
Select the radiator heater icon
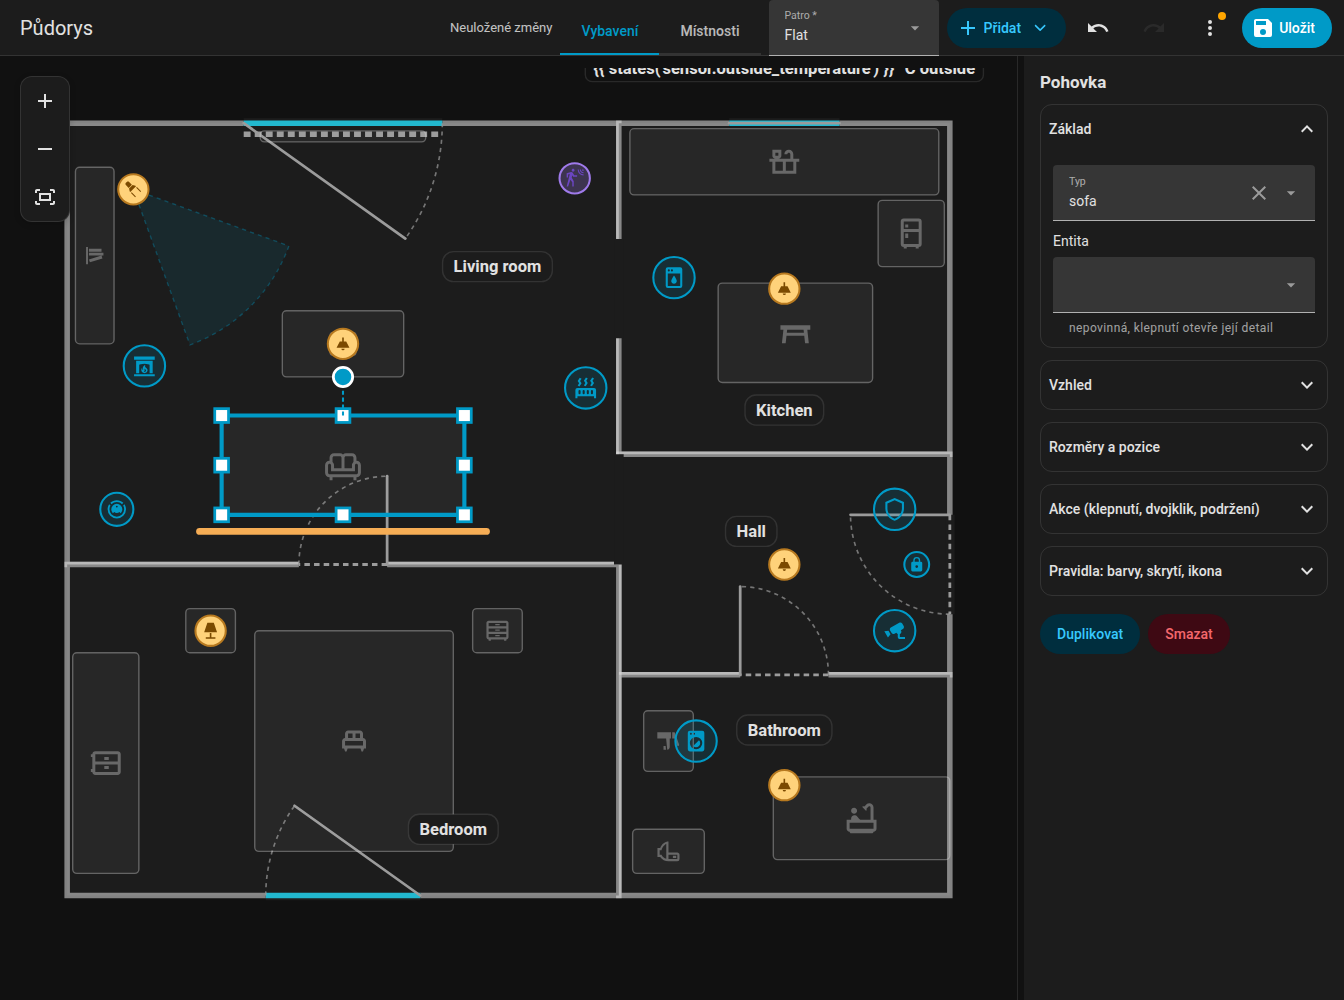(586, 388)
